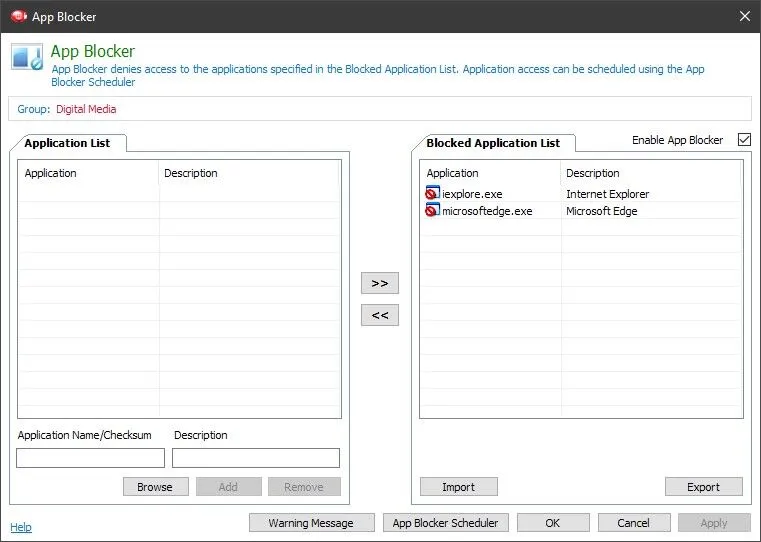Image resolution: width=761 pixels, height=542 pixels.
Task: Click the blocked icon beside microsoftedge.exe
Action: [432, 211]
